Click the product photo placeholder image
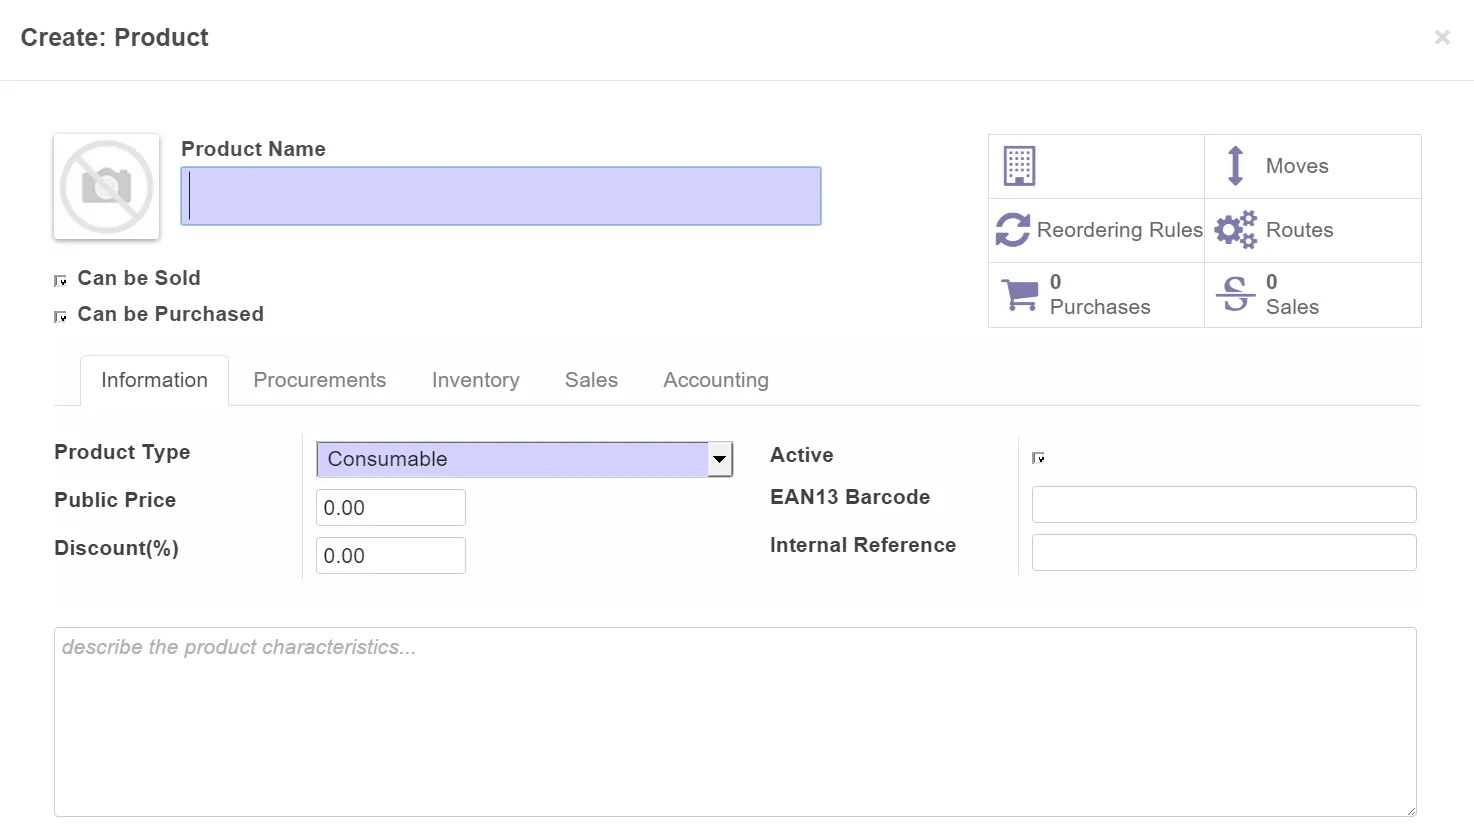 (106, 187)
